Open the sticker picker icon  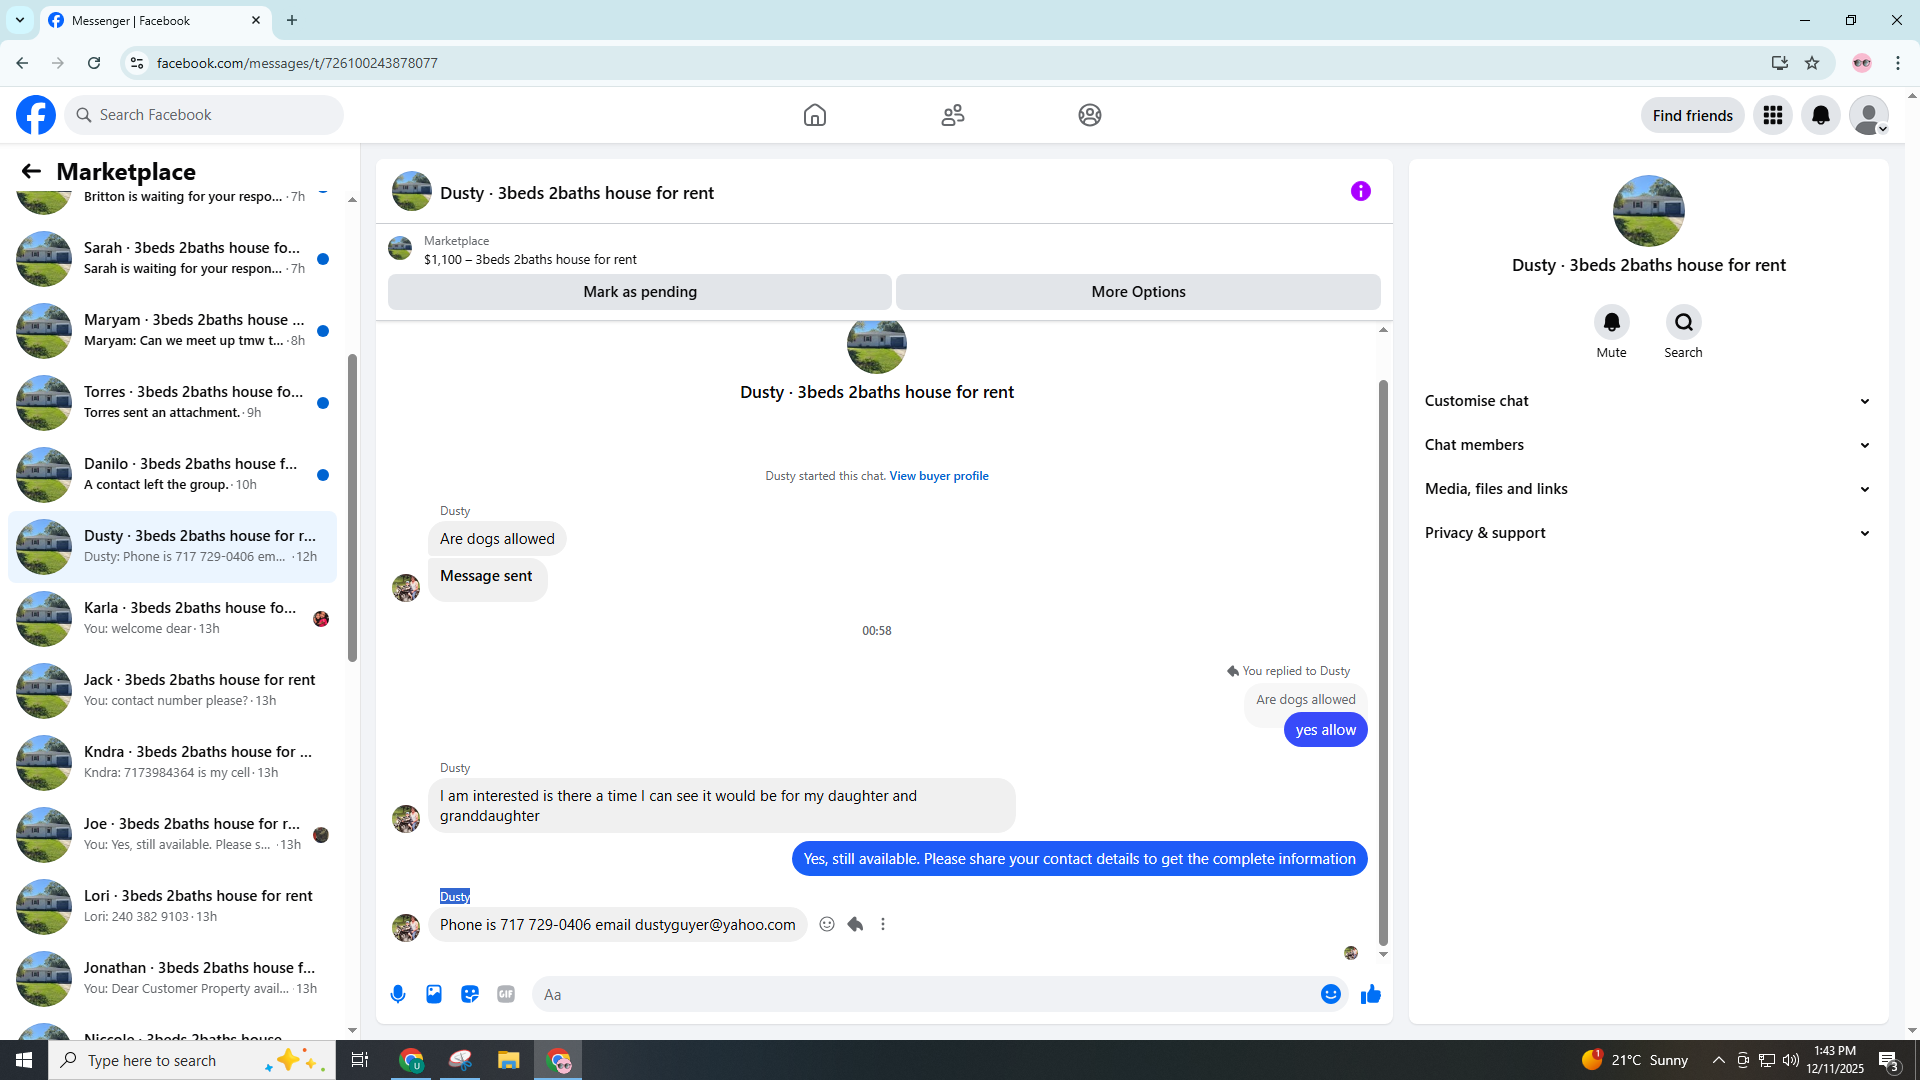(x=470, y=994)
